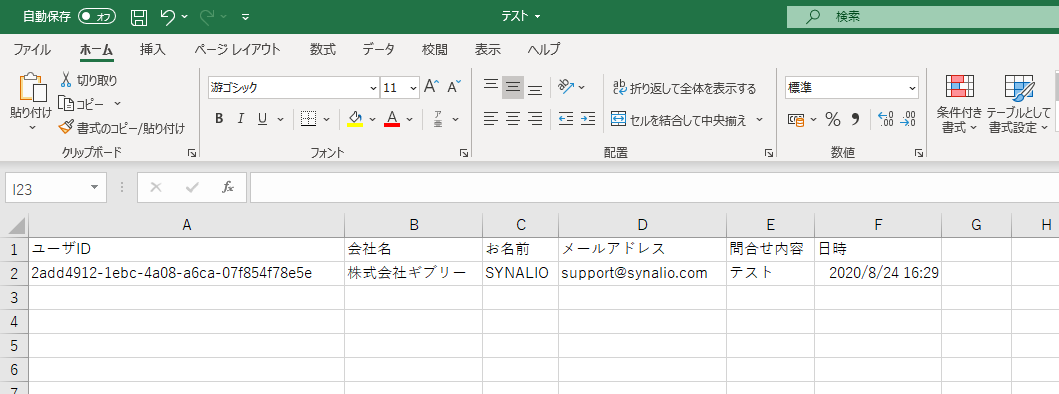Screen dimensions: 1059x394
Task: Toggle the AutoSave (自動保存) switch
Action: pos(97,16)
